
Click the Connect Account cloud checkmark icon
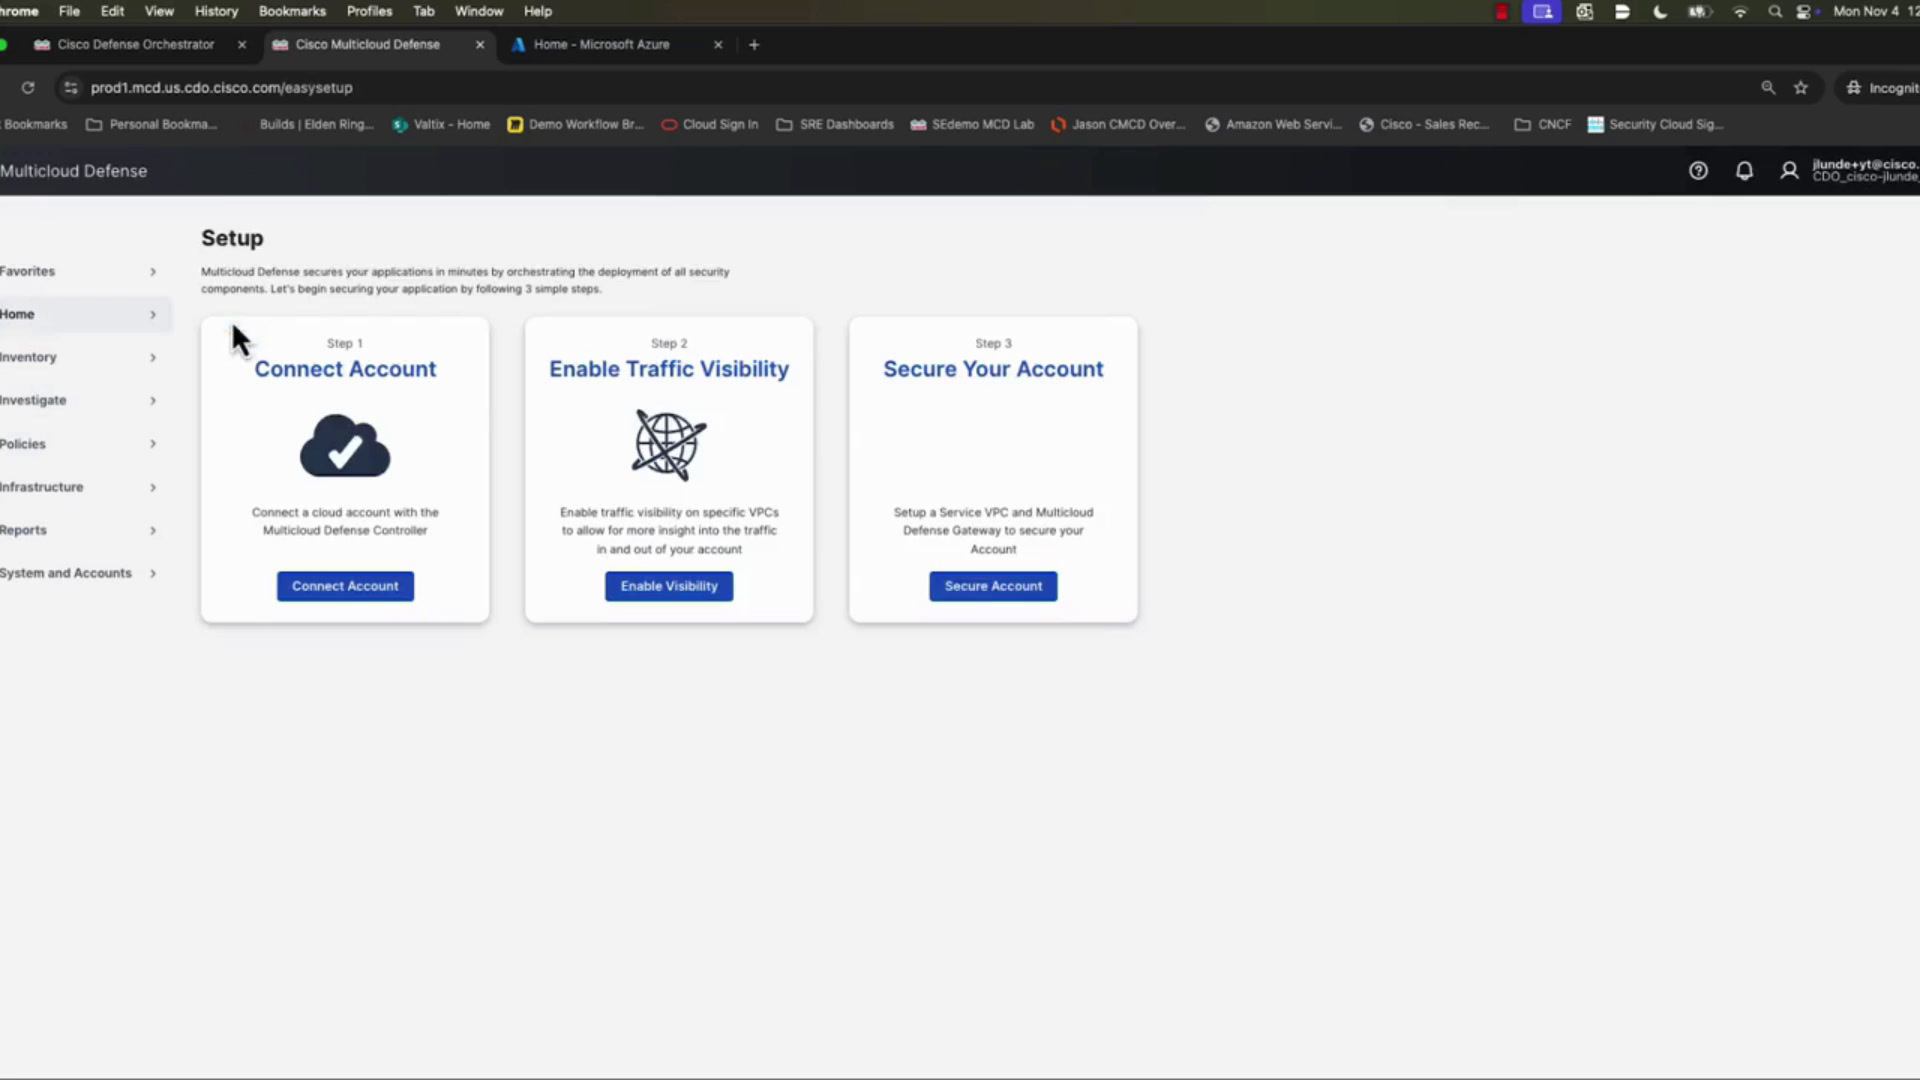coord(345,445)
